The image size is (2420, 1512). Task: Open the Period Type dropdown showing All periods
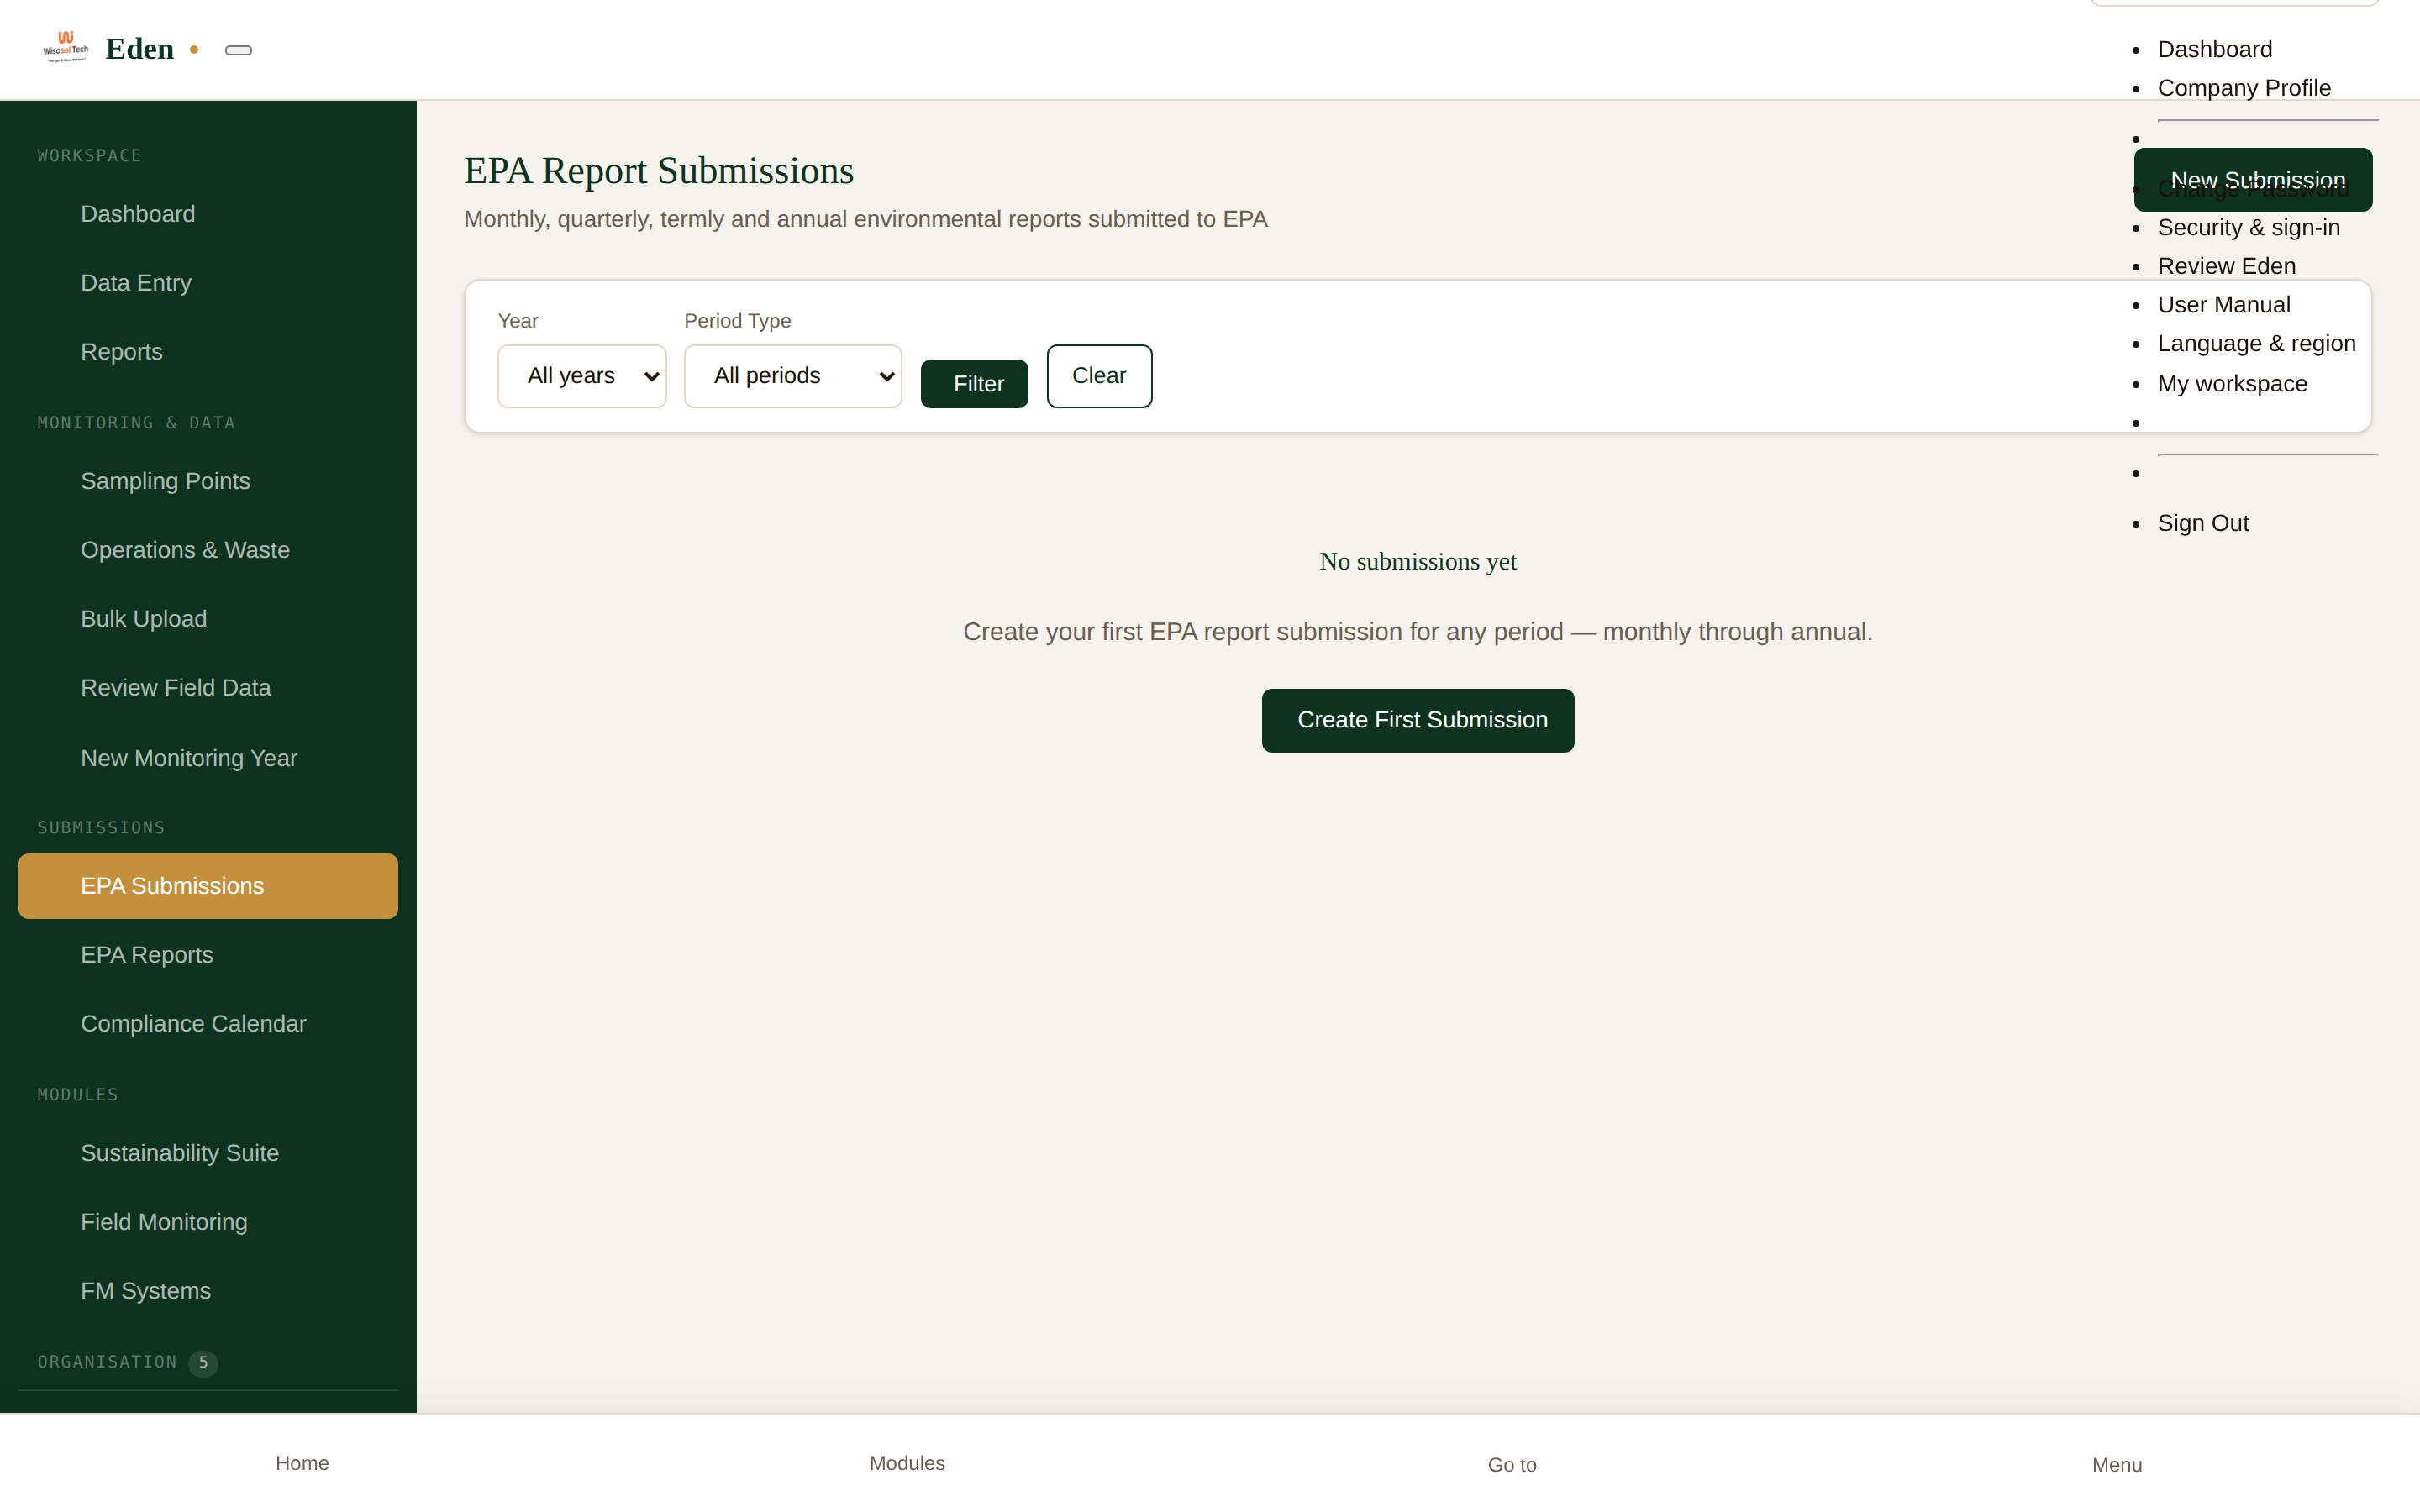tap(793, 376)
